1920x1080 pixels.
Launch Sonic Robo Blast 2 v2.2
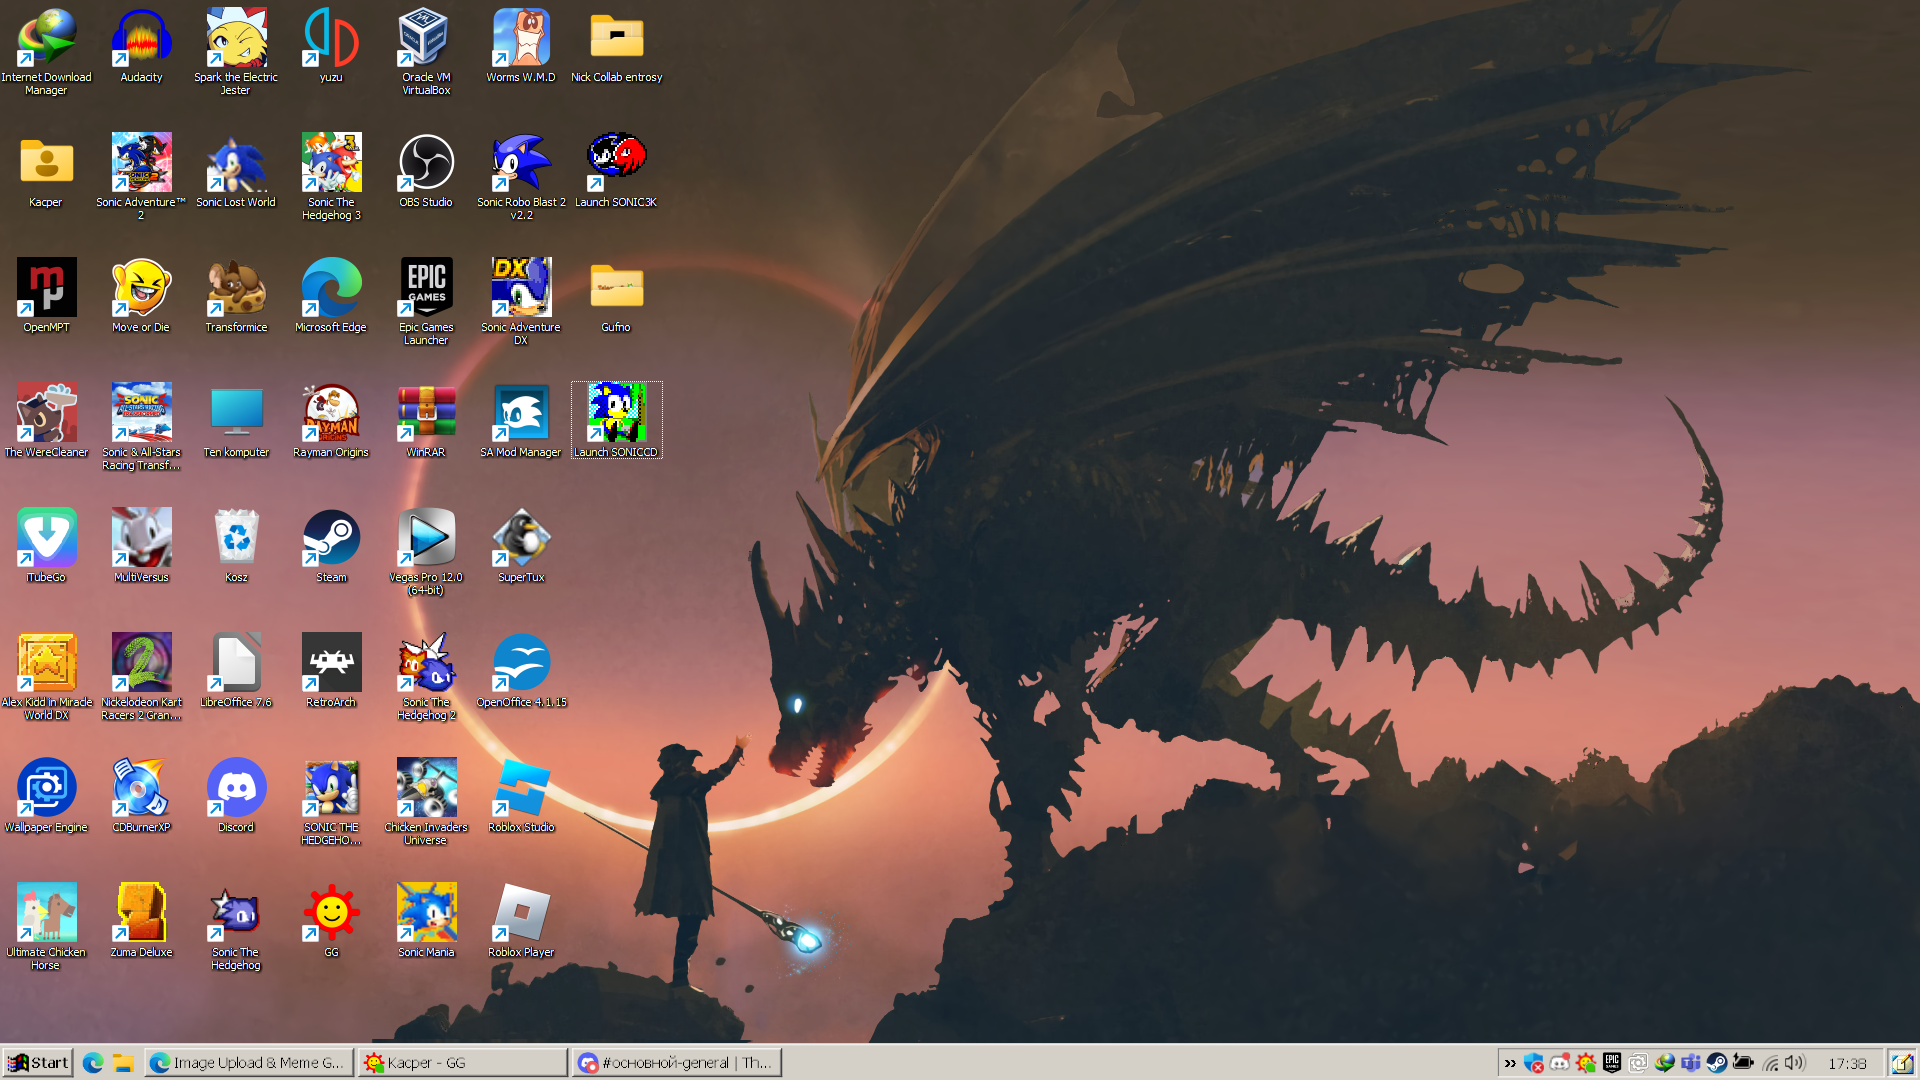pos(521,177)
